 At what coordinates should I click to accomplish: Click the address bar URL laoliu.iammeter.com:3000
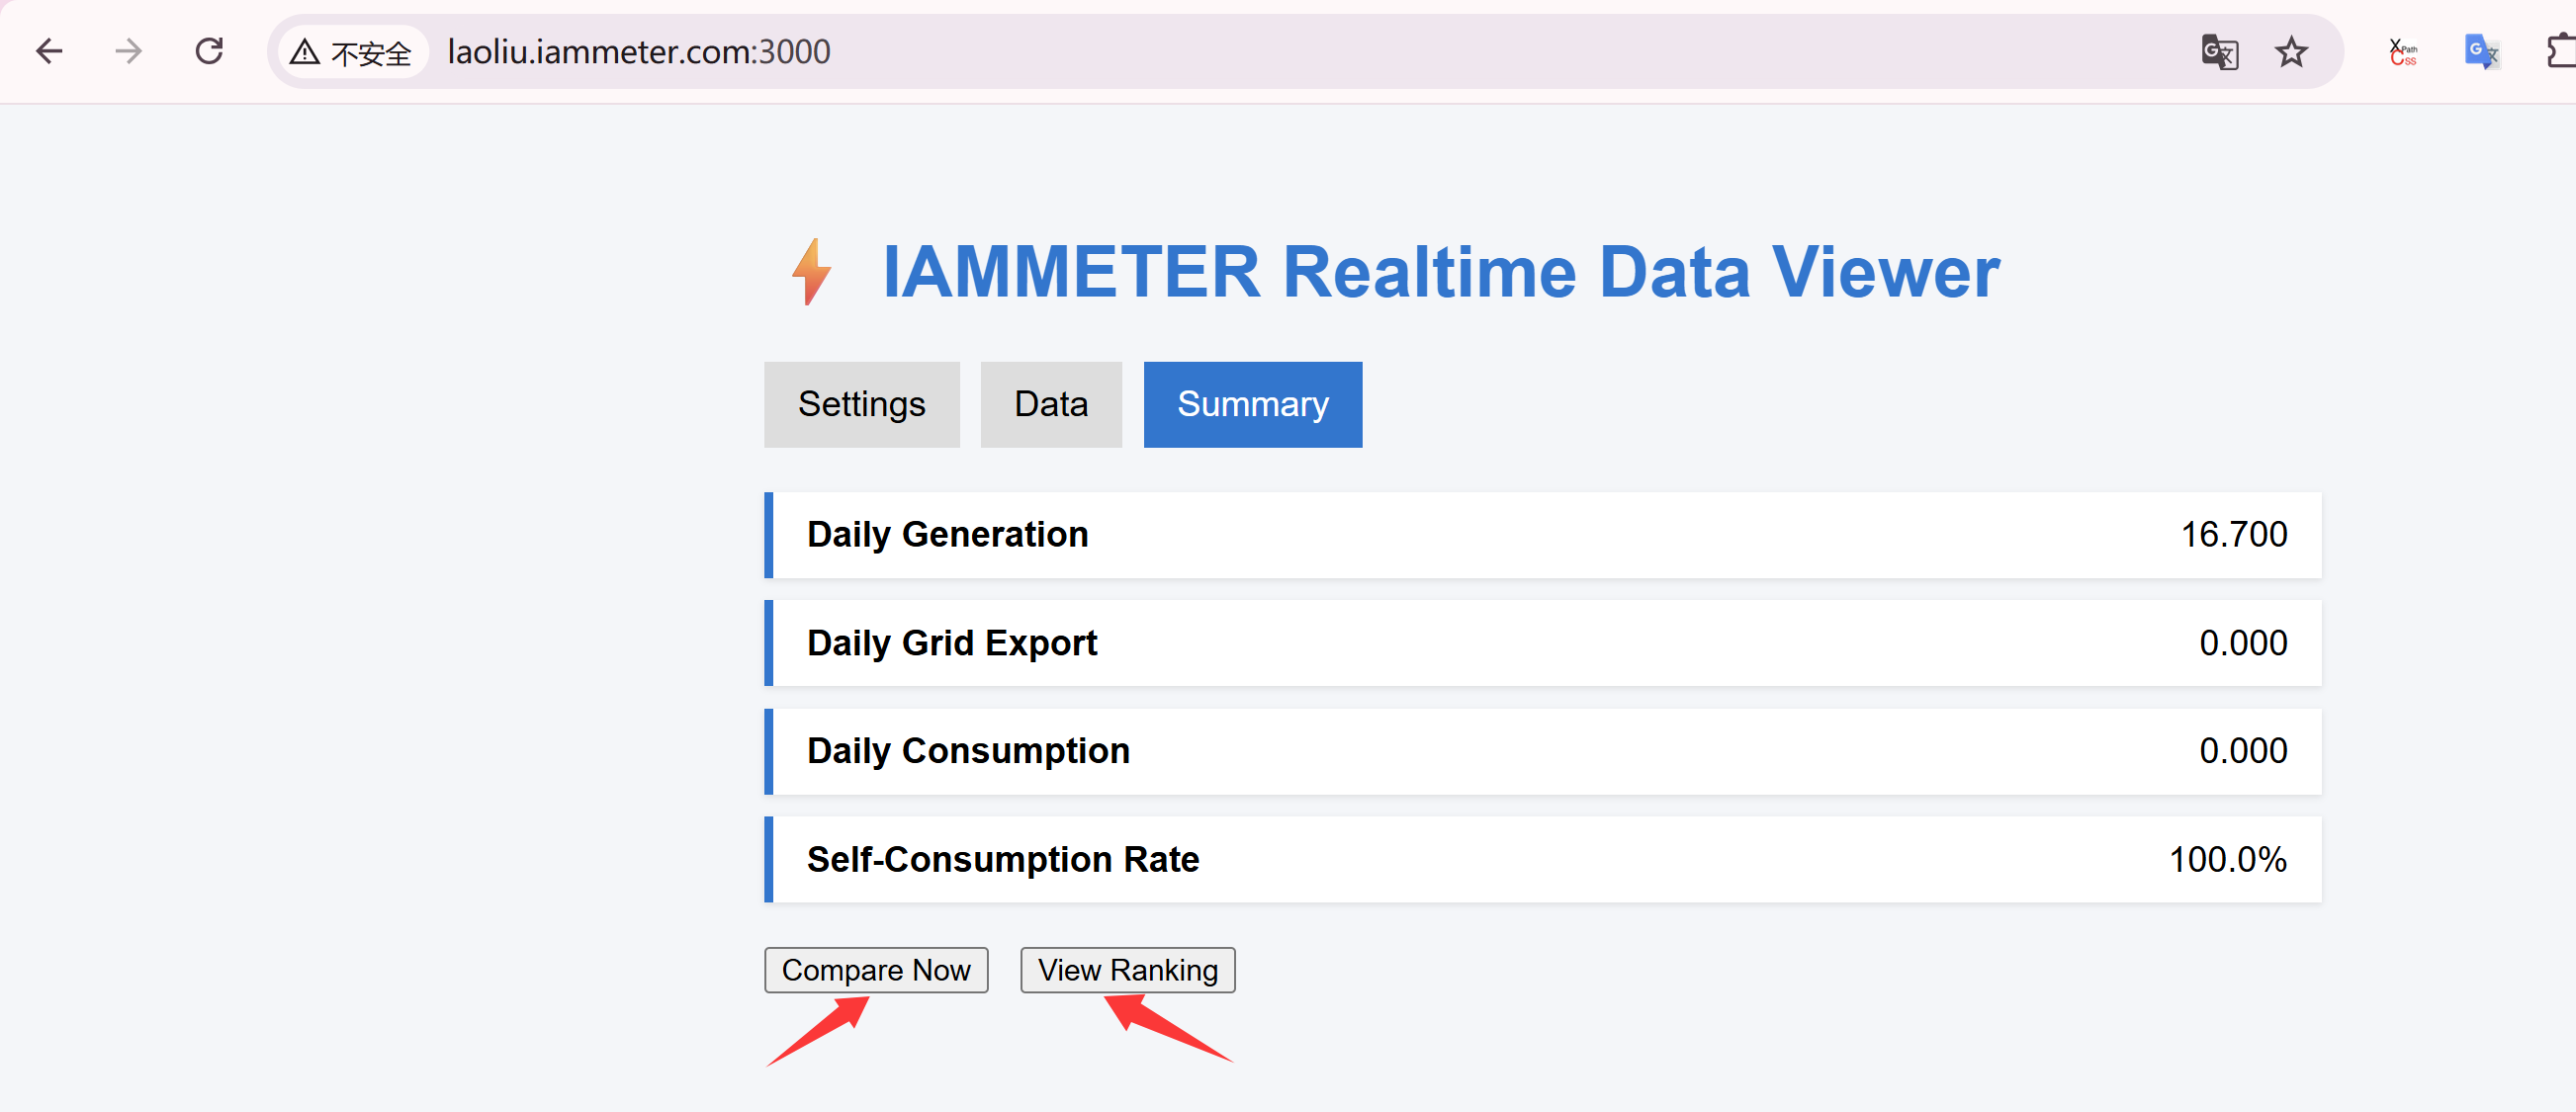point(639,52)
